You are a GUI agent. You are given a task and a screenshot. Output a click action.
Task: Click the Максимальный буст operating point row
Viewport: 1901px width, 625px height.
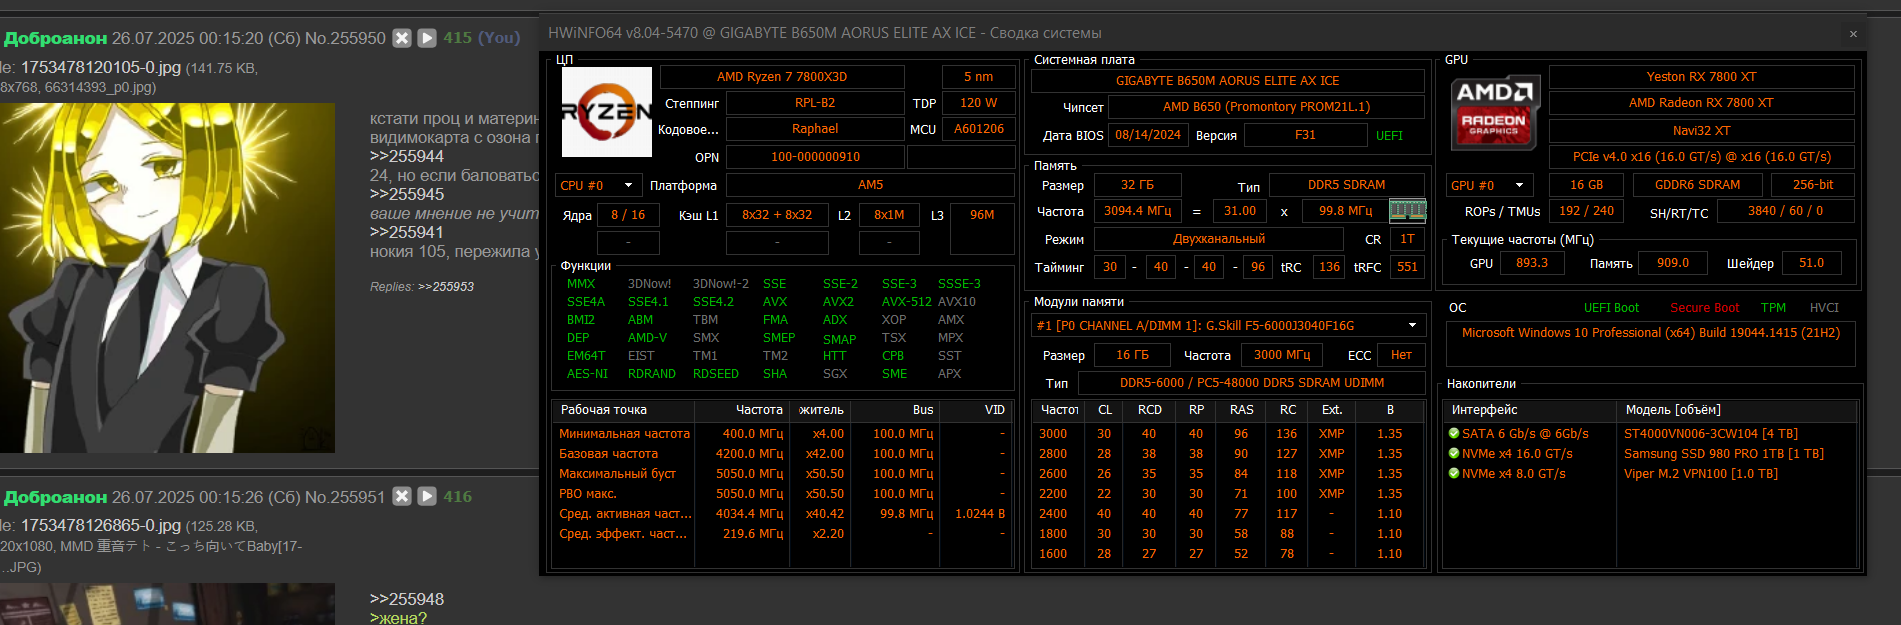[x=781, y=474]
